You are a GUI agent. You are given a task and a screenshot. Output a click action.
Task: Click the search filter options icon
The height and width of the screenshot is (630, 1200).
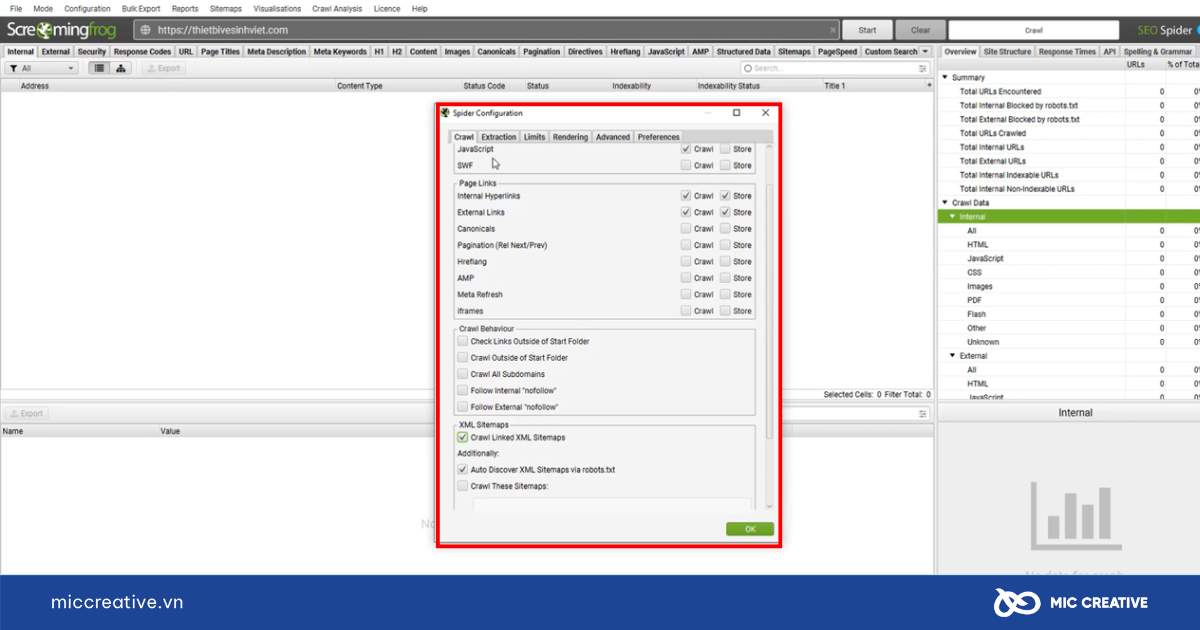[923, 68]
